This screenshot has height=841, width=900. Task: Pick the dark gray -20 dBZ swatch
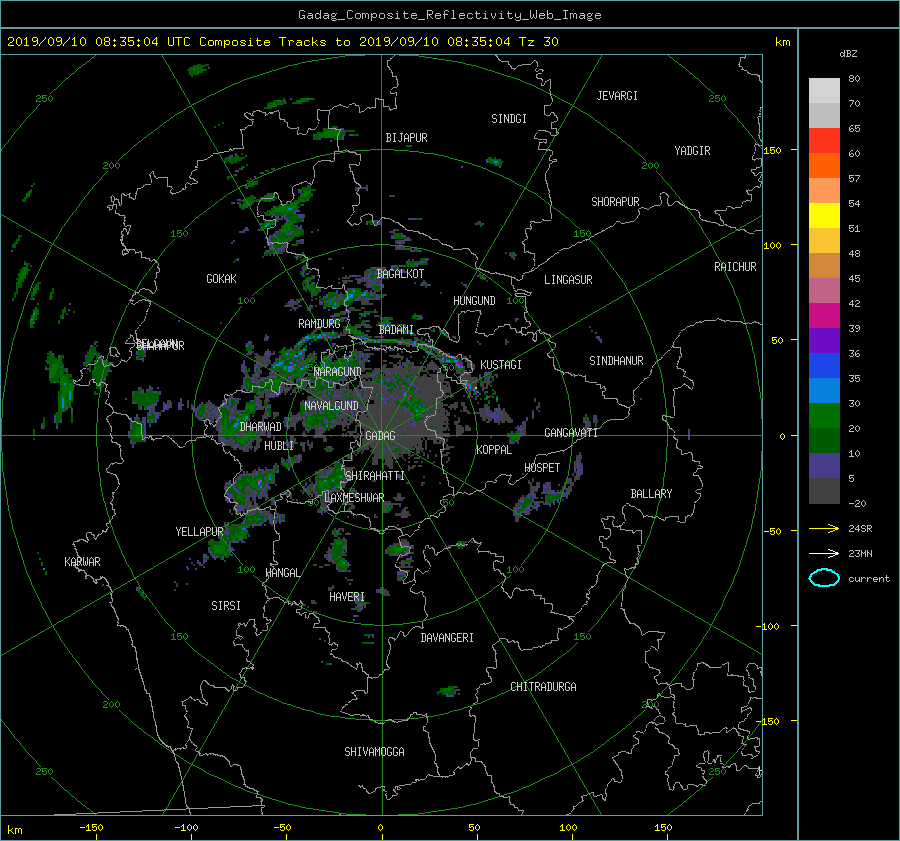coord(824,491)
